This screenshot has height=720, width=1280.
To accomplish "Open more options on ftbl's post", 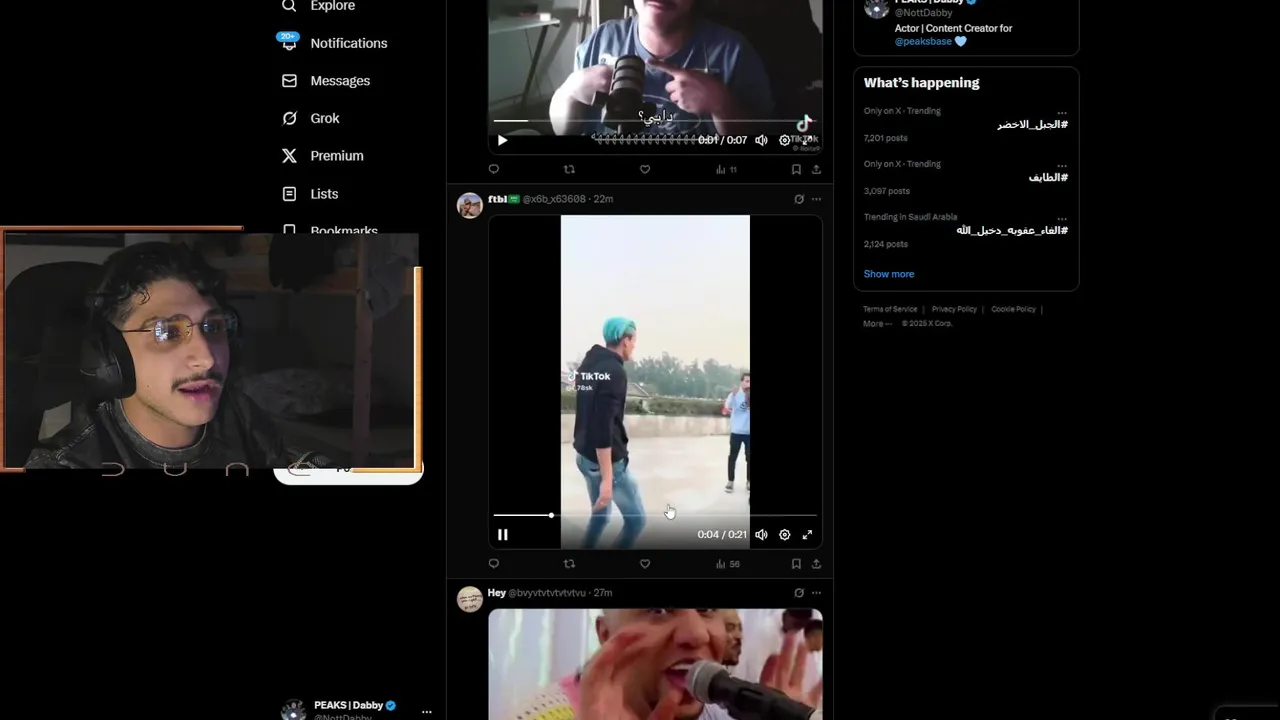I will (816, 199).
